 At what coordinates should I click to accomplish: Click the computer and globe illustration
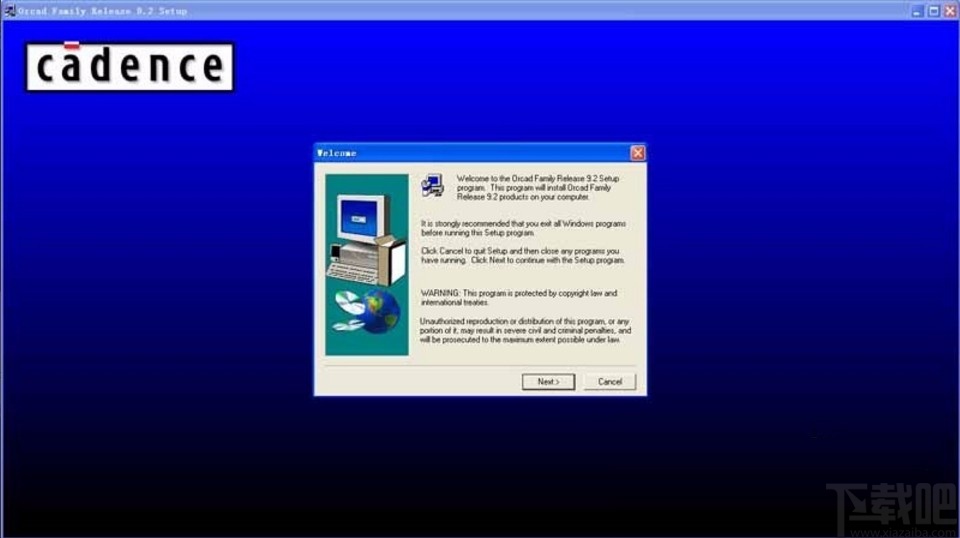[x=367, y=264]
